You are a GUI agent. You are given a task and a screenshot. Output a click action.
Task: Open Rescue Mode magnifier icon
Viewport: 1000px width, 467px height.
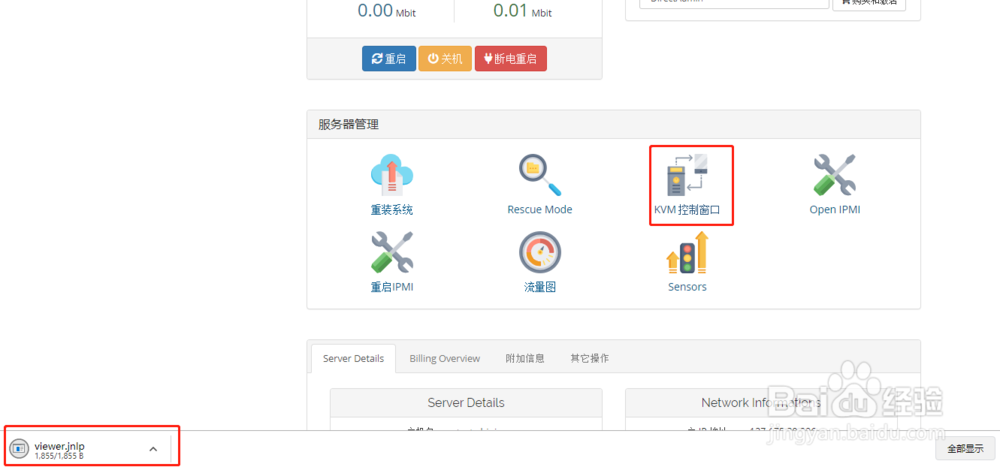coord(540,175)
